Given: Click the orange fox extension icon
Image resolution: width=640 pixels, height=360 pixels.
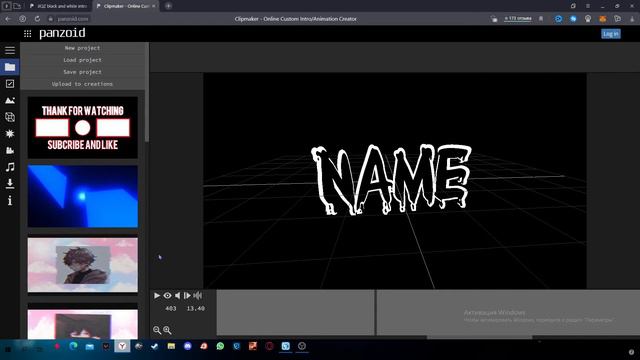Looking at the screenshot, I should (x=602, y=19).
